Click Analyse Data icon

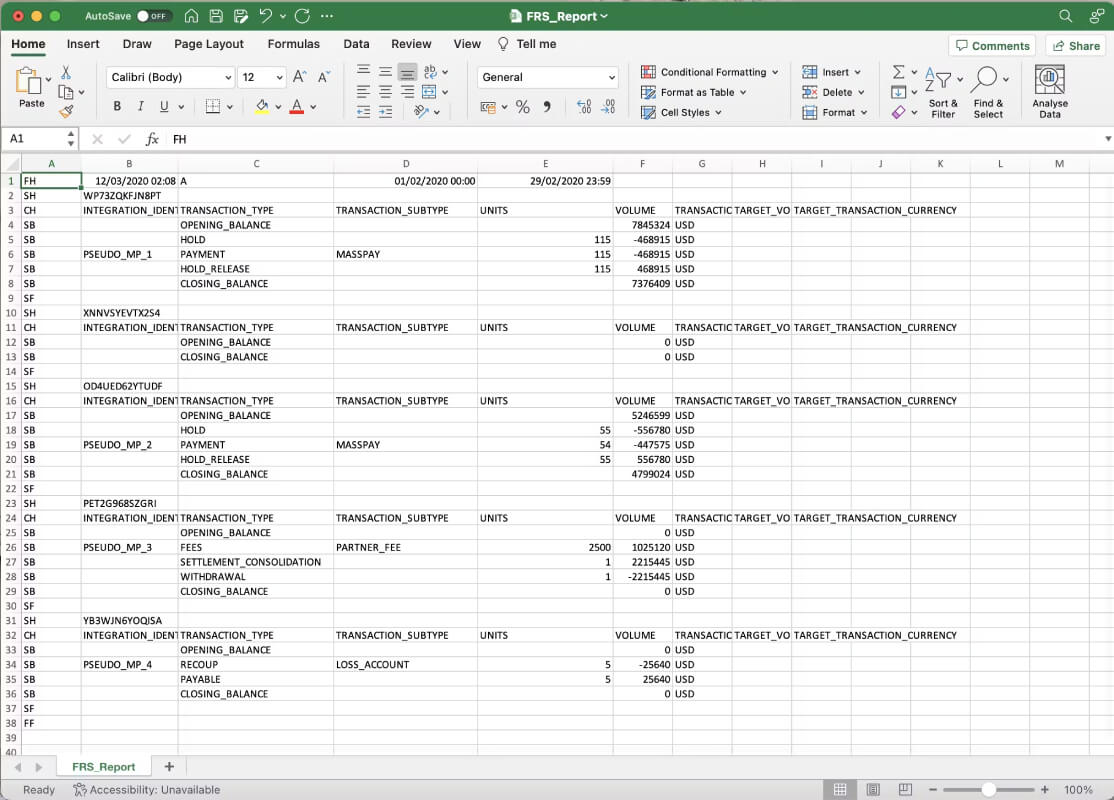(x=1050, y=92)
